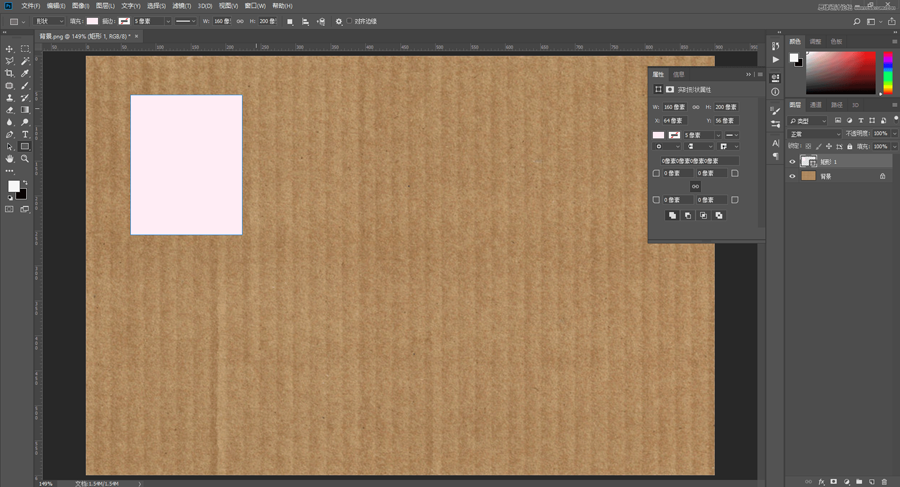Open the 类型 layer filter dropdown
The height and width of the screenshot is (487, 900).
click(808, 121)
